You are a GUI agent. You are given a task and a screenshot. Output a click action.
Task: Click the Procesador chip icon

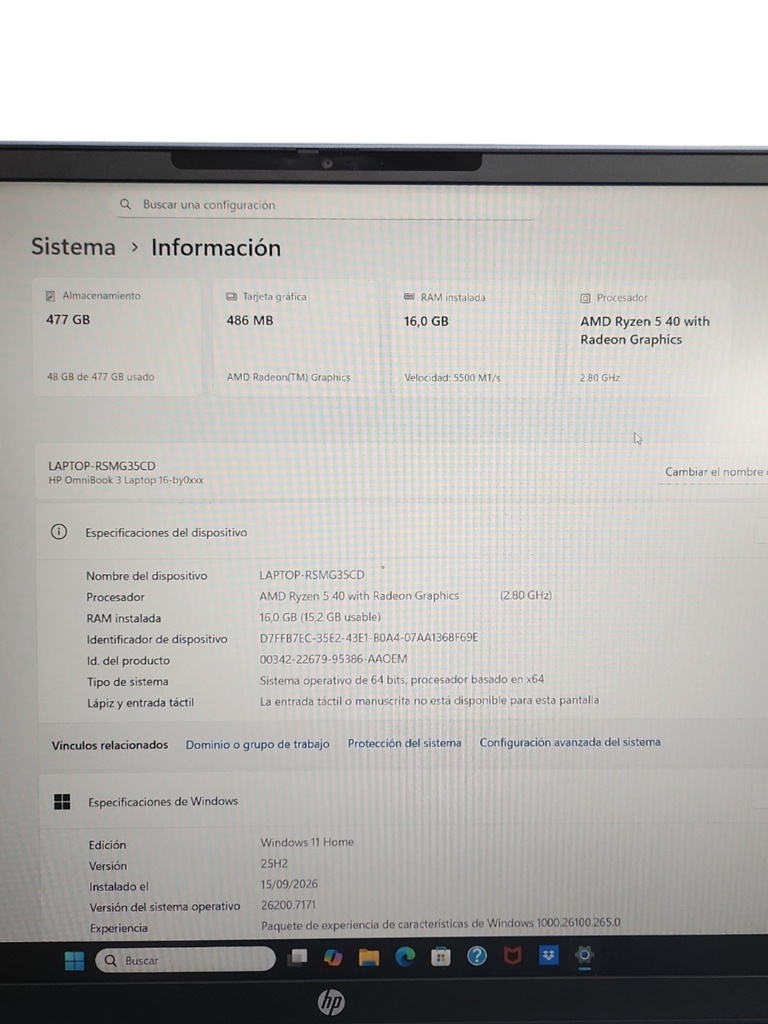coord(585,298)
